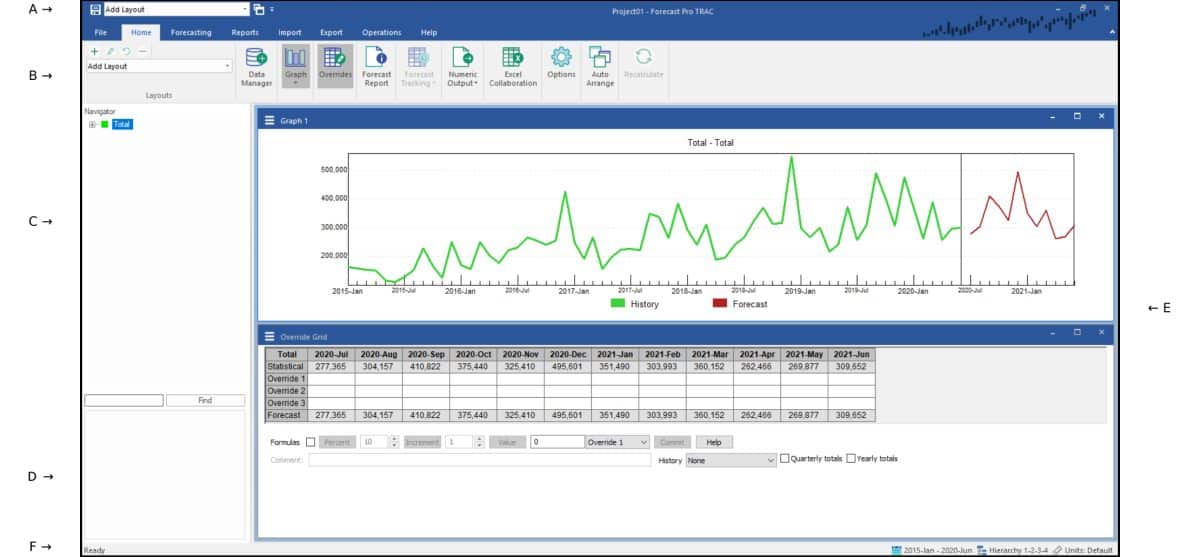The image size is (1200, 557).
Task: Check the Quarterly totals box
Action: pyautogui.click(x=785, y=459)
